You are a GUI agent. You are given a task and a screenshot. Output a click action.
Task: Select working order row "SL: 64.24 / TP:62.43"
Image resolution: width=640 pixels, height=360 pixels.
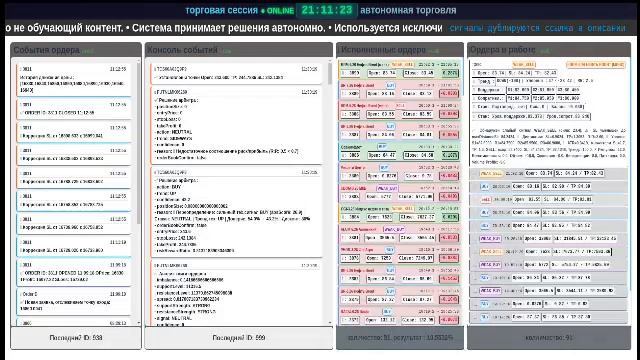tap(549, 173)
